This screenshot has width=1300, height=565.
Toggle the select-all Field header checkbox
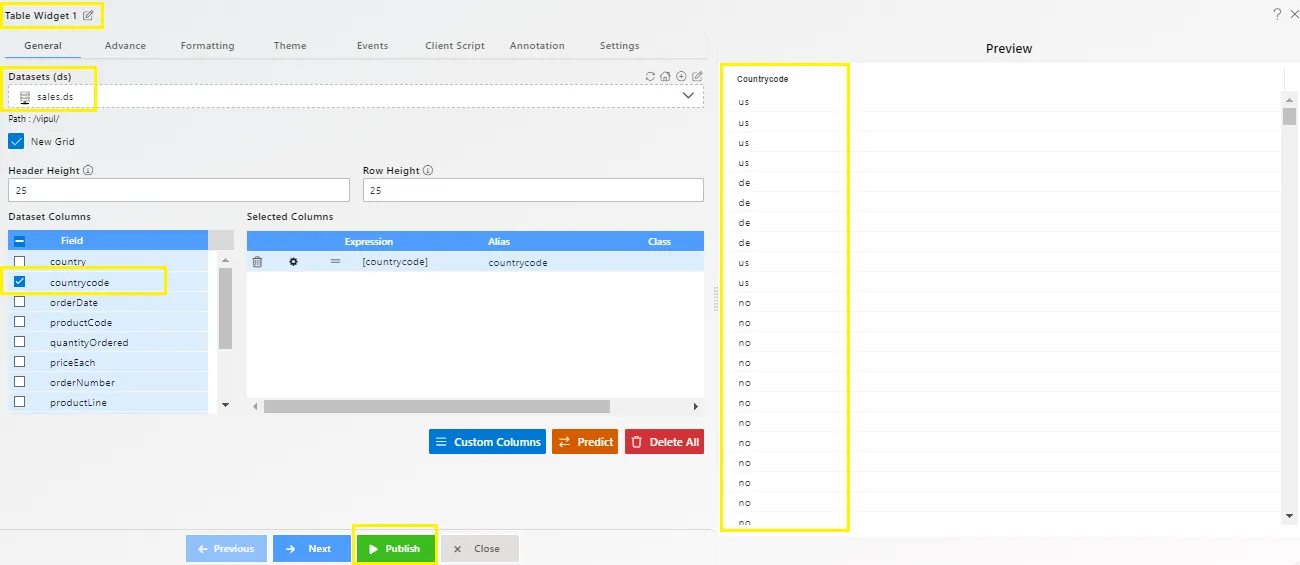tap(19, 241)
